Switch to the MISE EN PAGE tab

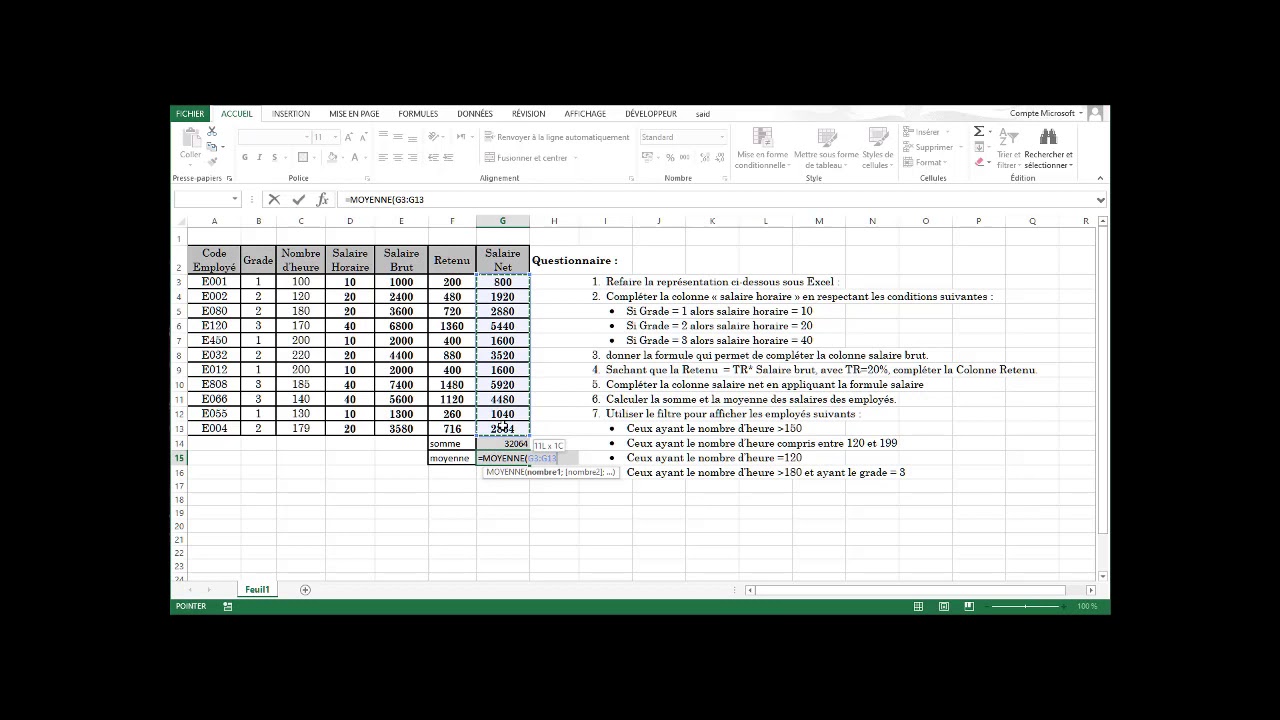[354, 114]
